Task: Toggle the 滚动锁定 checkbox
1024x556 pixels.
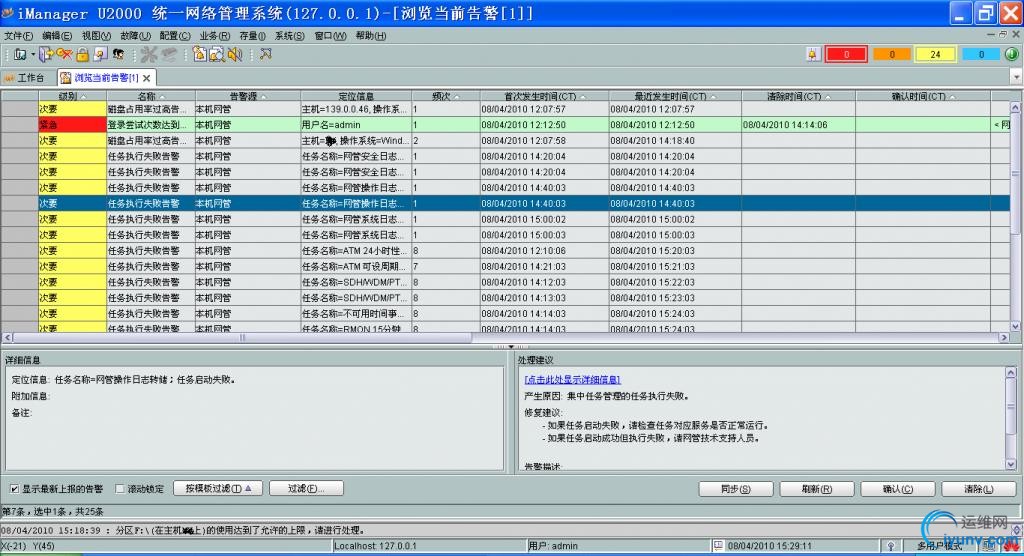Action: click(x=120, y=489)
